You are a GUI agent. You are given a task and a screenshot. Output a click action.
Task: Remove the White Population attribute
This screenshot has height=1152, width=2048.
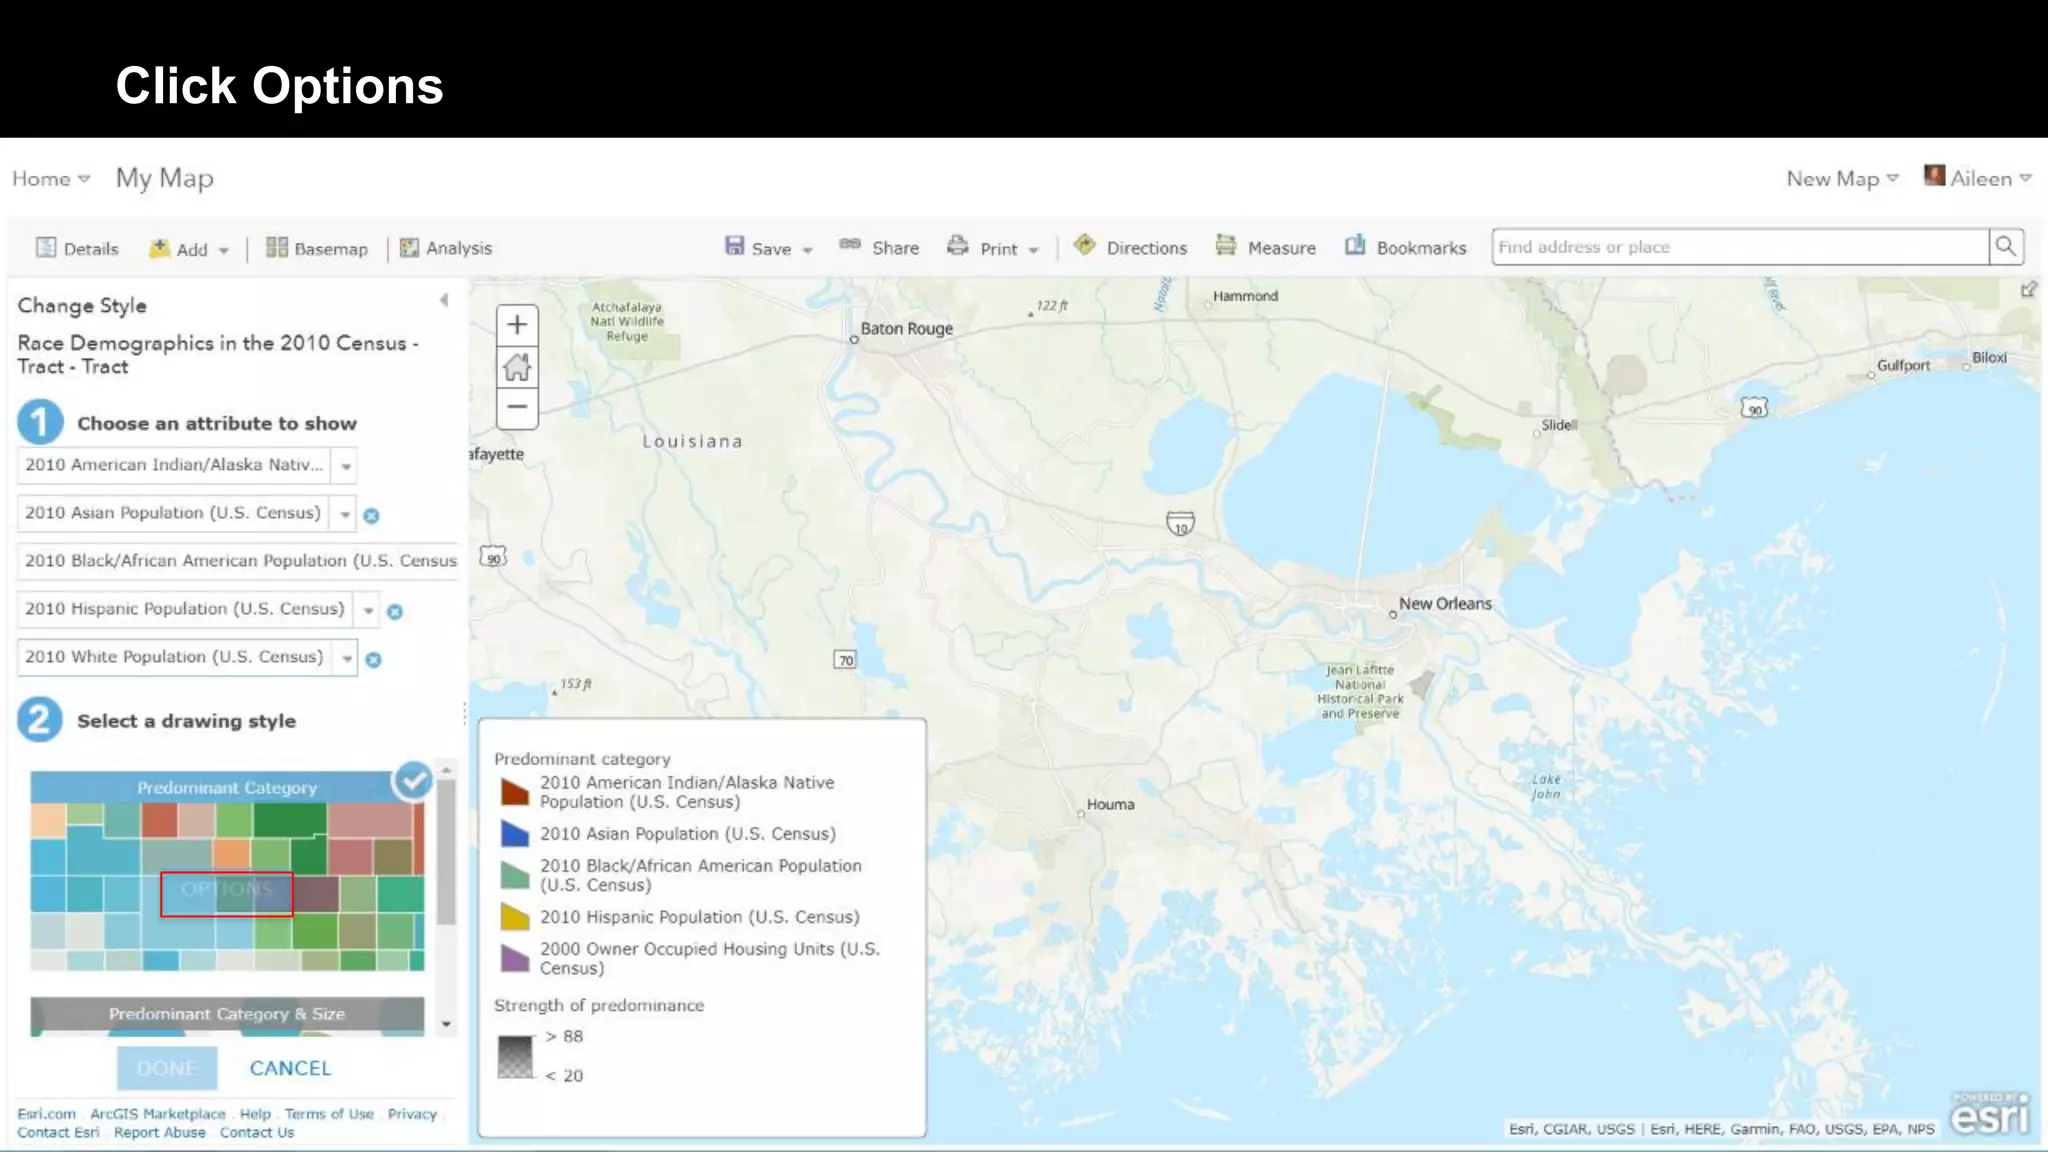373,660
